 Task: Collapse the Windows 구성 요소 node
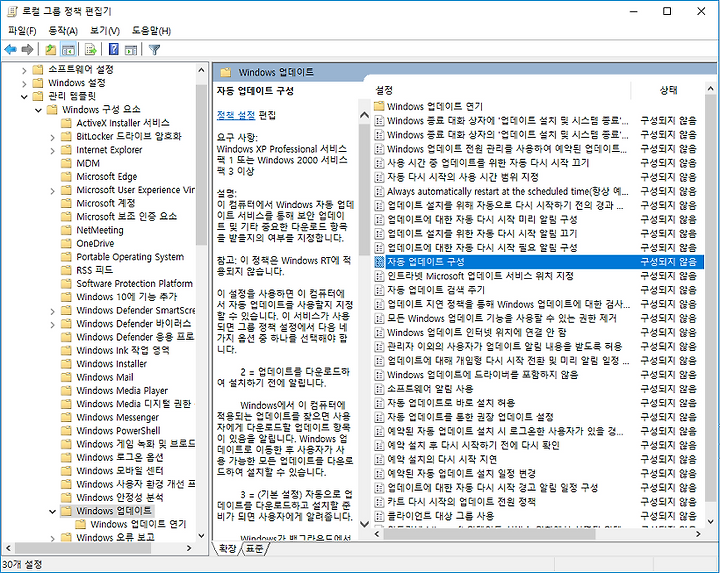pos(39,110)
